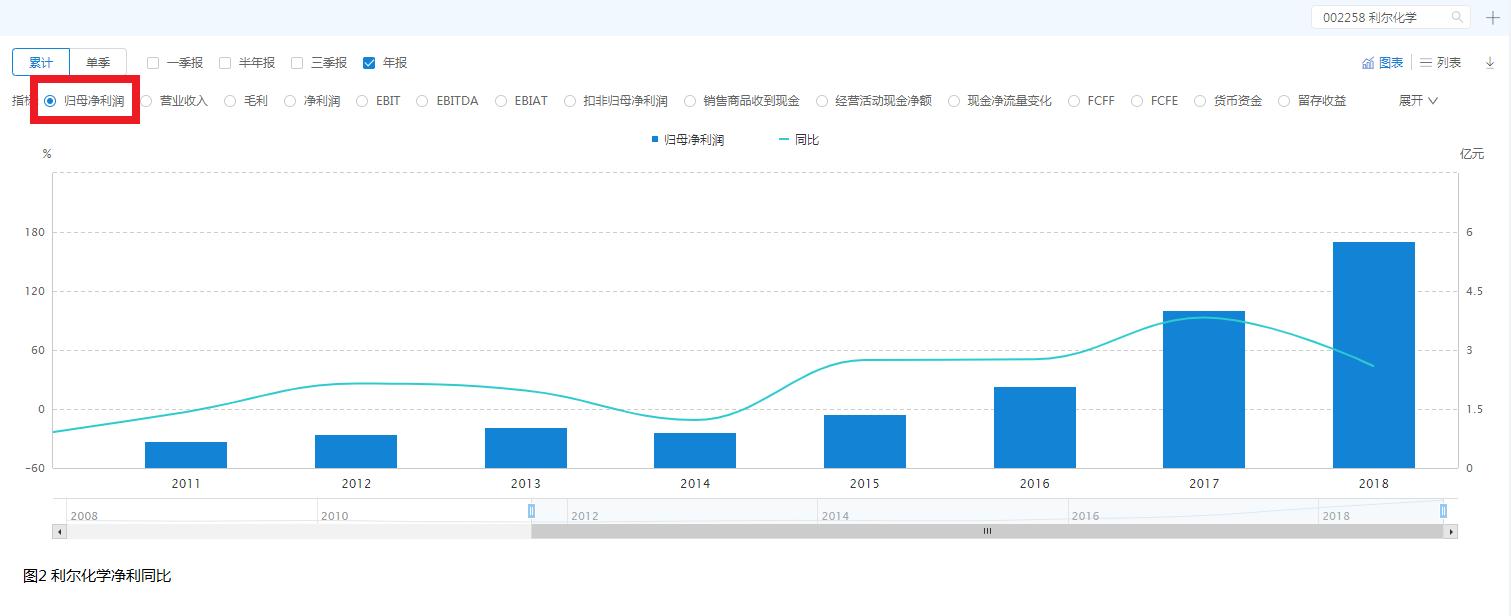Screen dimensions: 1511x616
Task: Click the 2018 profit bar
Action: click(1373, 354)
